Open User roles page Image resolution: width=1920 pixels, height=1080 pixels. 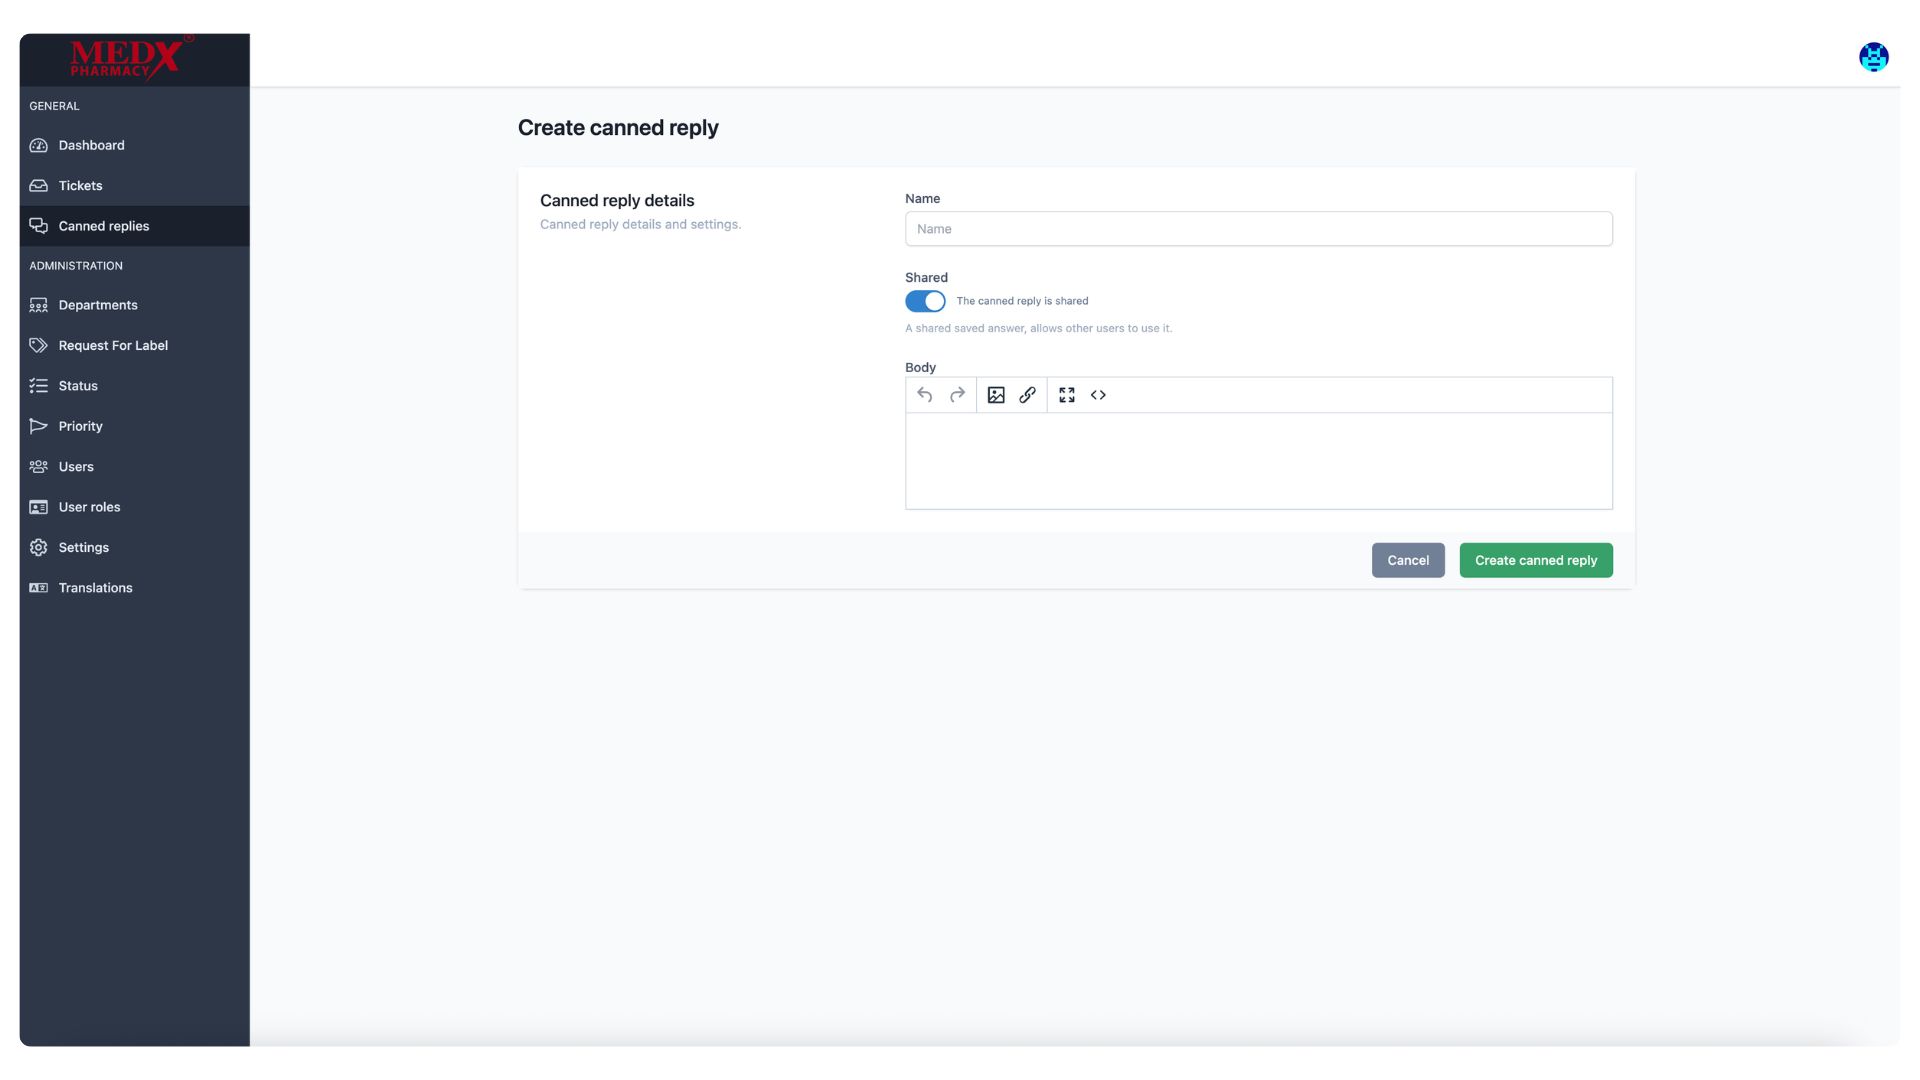click(134, 507)
